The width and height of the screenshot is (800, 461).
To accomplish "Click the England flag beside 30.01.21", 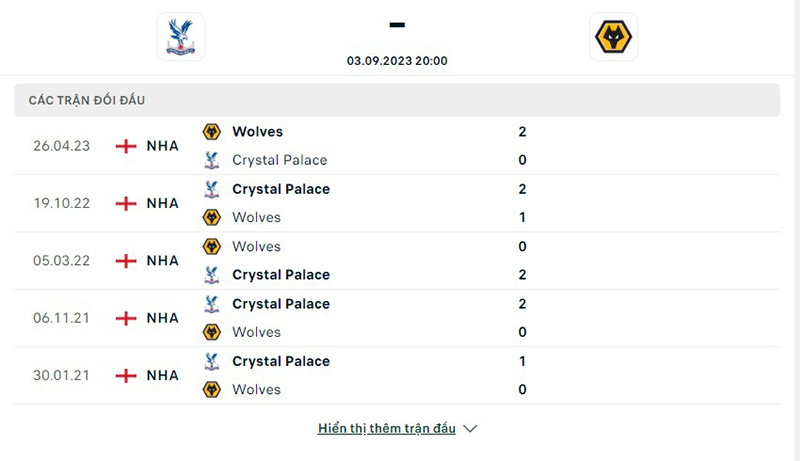I will pyautogui.click(x=126, y=376).
